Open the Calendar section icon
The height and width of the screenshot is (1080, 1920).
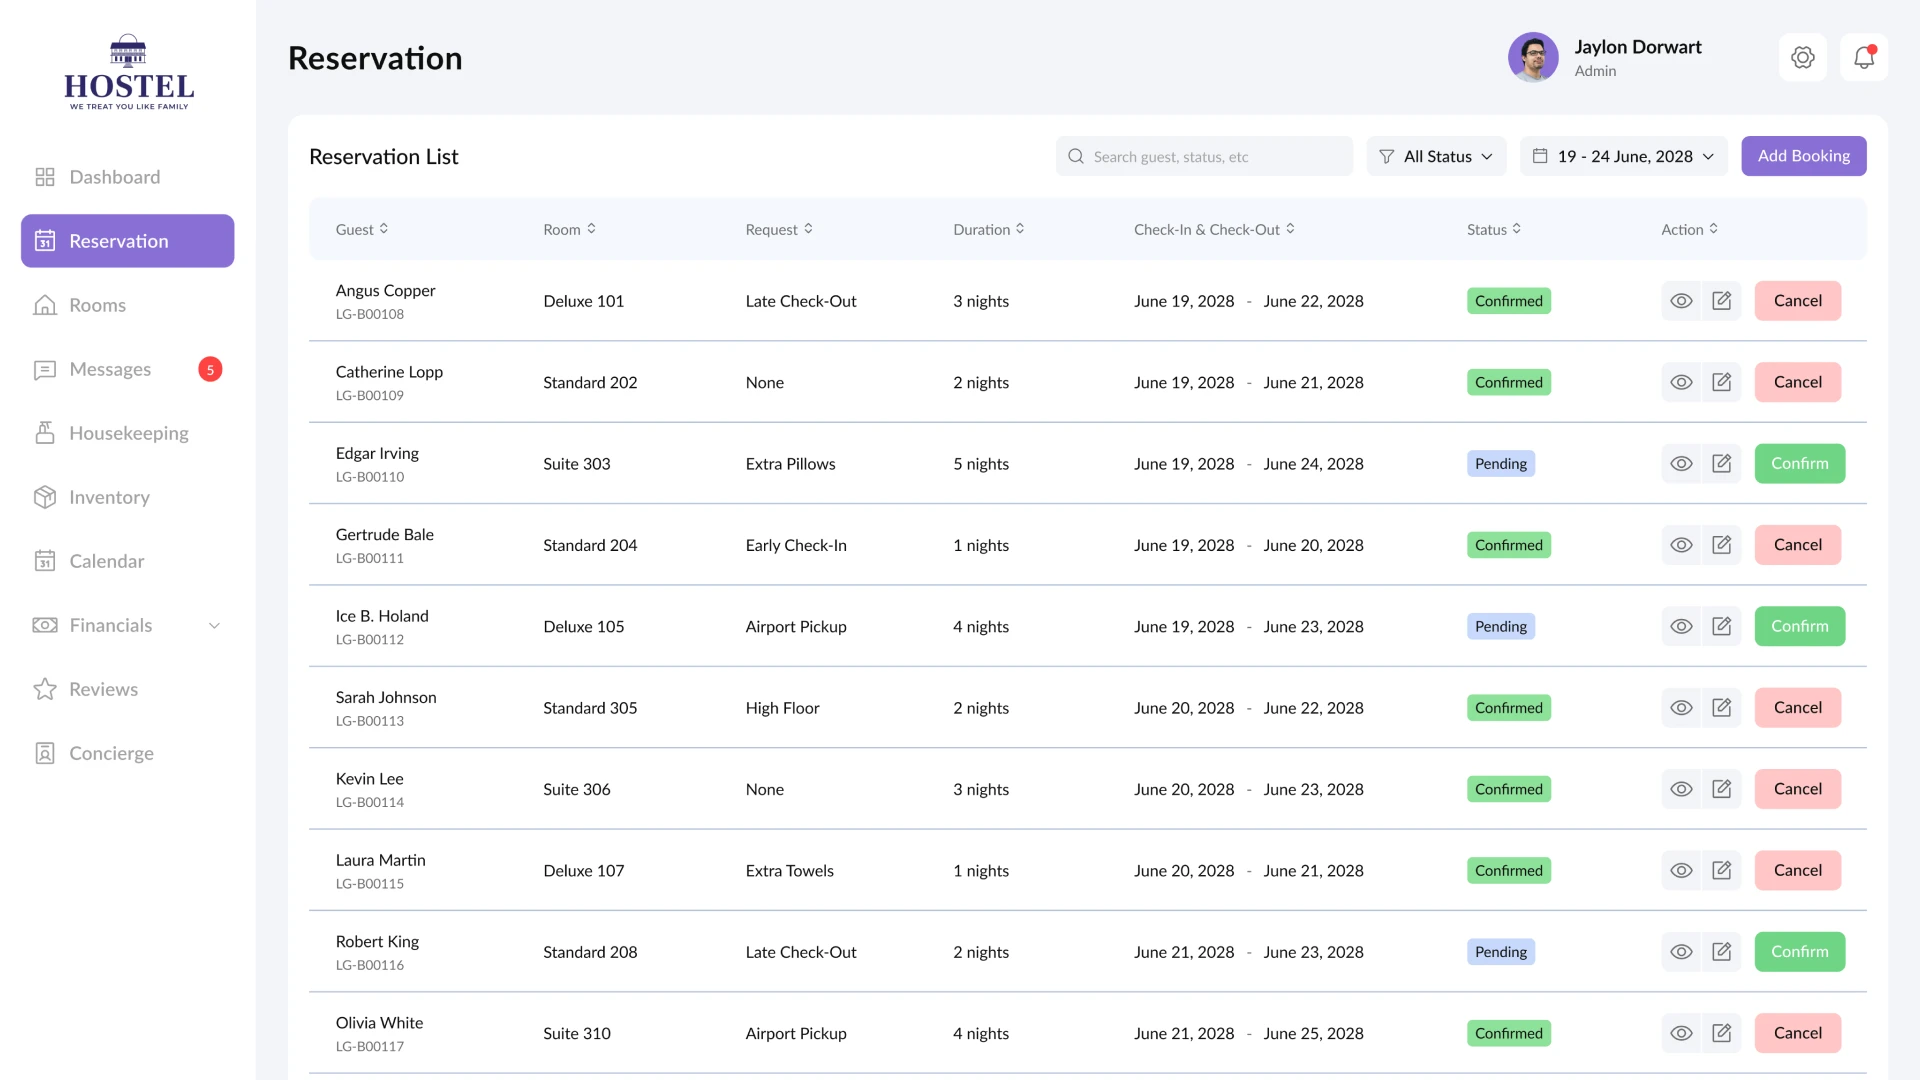tap(44, 561)
